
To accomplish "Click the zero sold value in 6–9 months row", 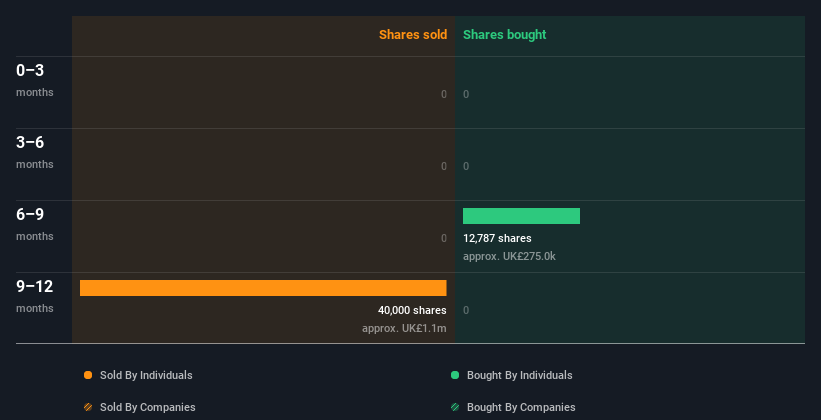I will [444, 238].
